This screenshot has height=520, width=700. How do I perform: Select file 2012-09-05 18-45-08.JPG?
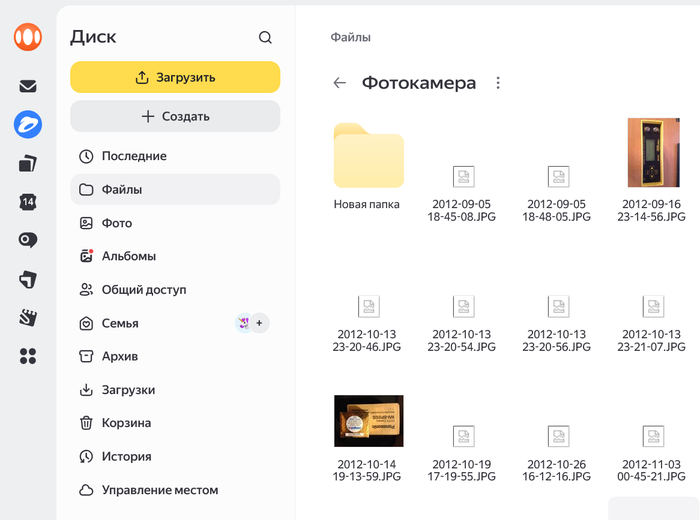462,192
